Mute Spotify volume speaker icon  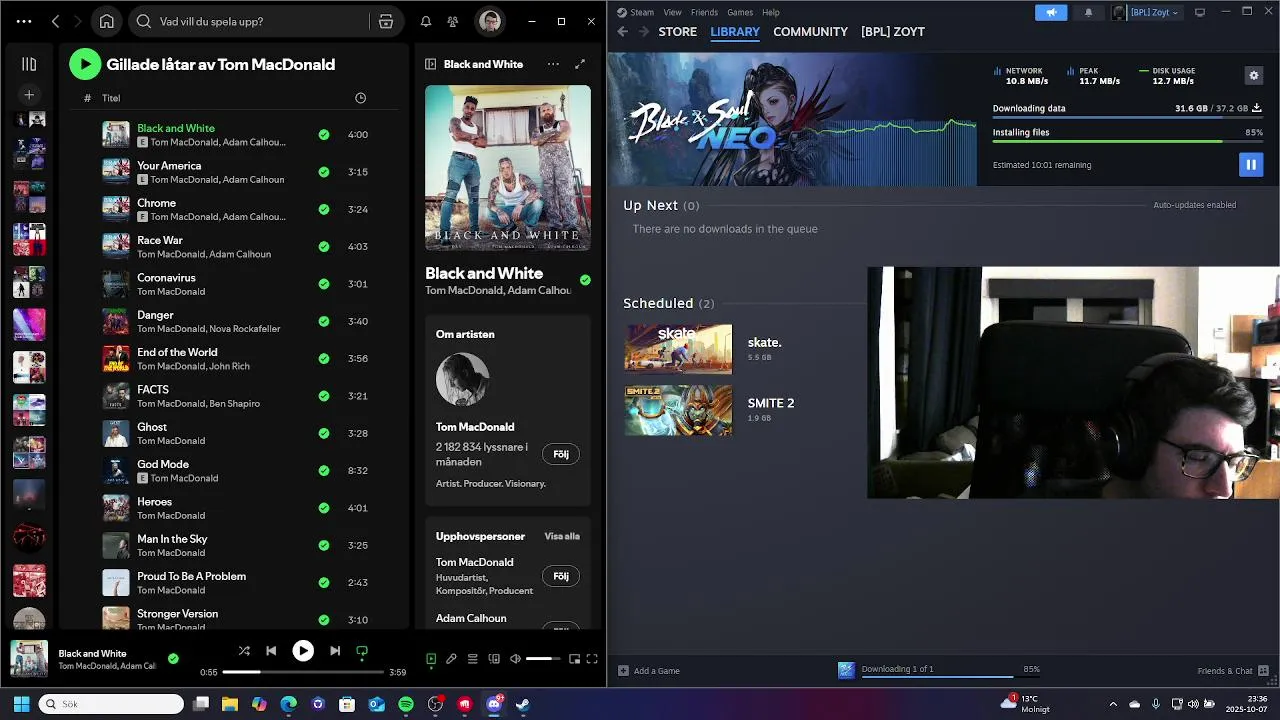pos(515,659)
